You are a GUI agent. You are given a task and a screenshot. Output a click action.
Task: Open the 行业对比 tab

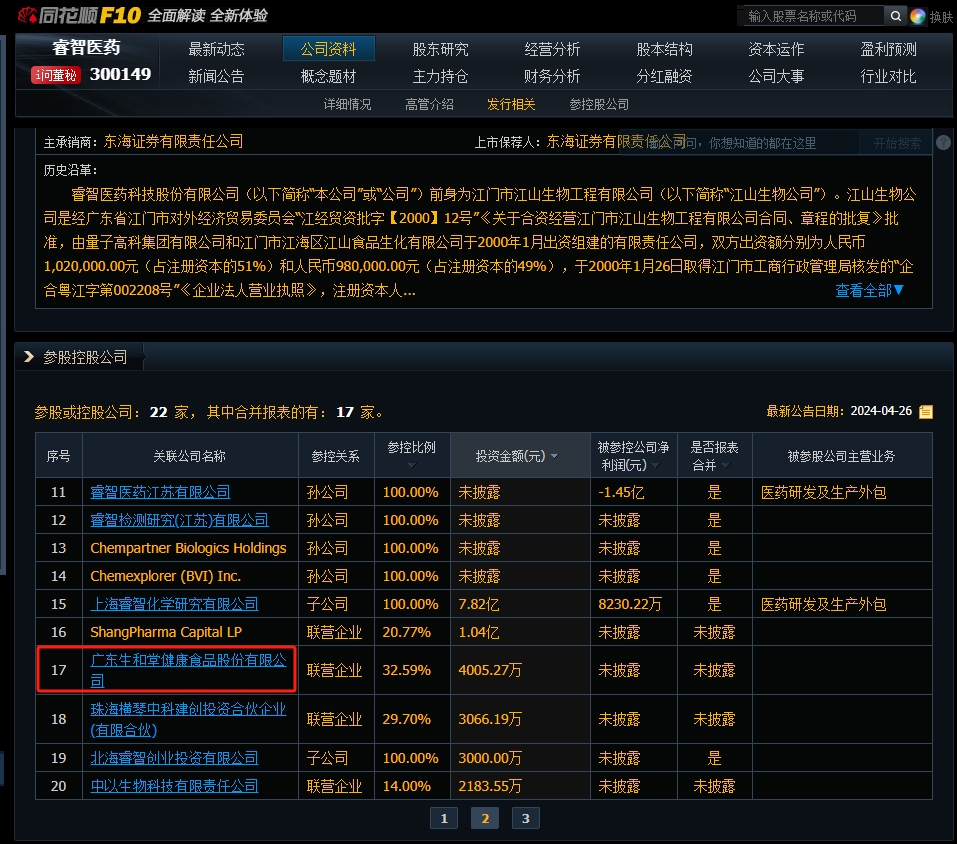pos(888,76)
